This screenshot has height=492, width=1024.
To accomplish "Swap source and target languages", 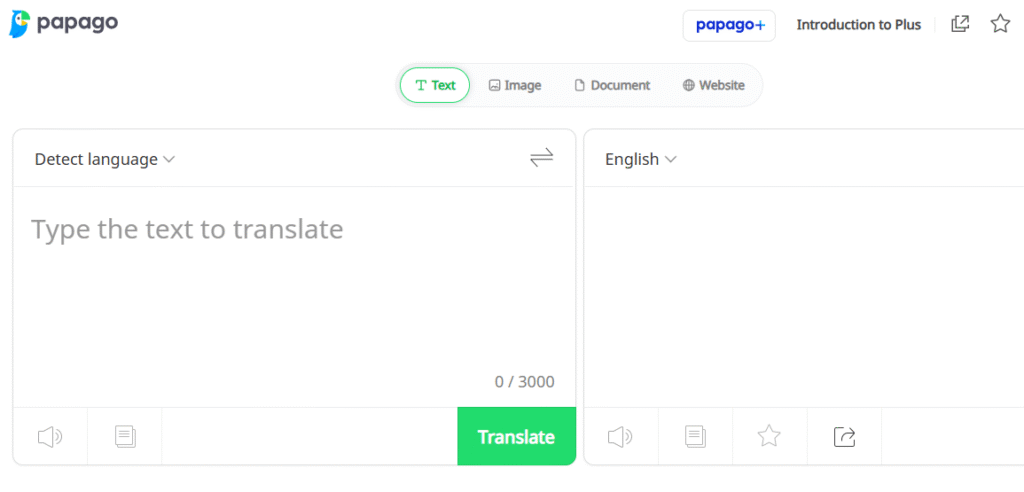I will pos(541,158).
